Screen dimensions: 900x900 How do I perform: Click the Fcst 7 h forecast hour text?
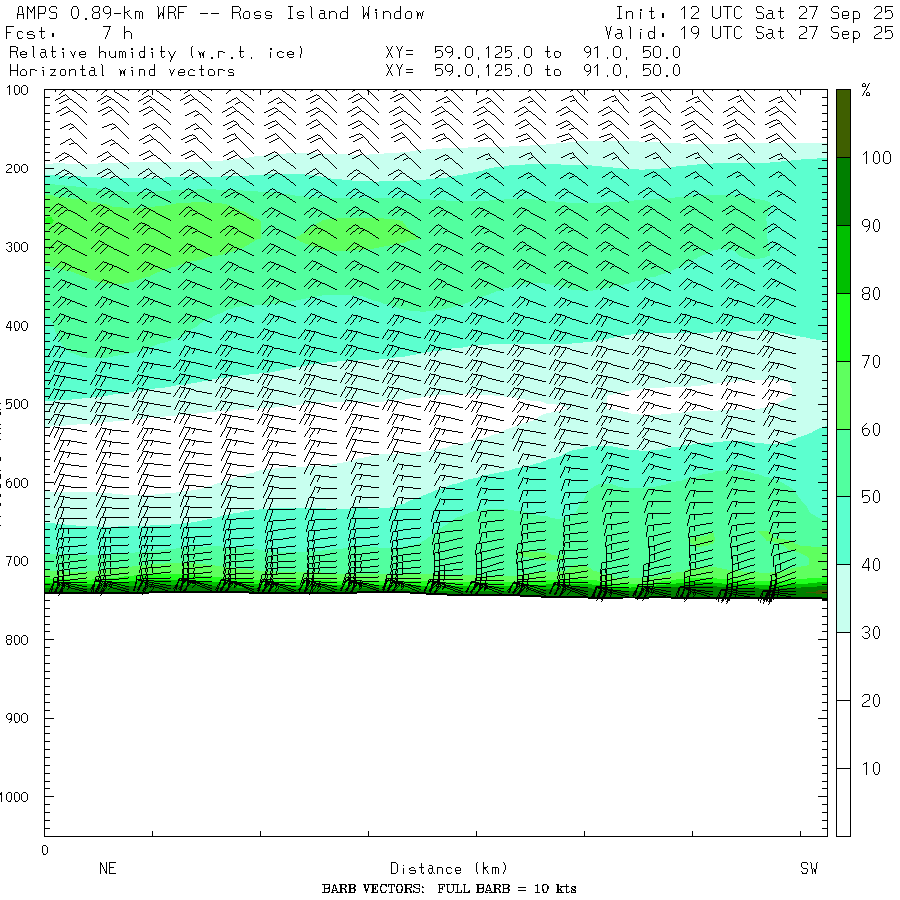[68, 33]
